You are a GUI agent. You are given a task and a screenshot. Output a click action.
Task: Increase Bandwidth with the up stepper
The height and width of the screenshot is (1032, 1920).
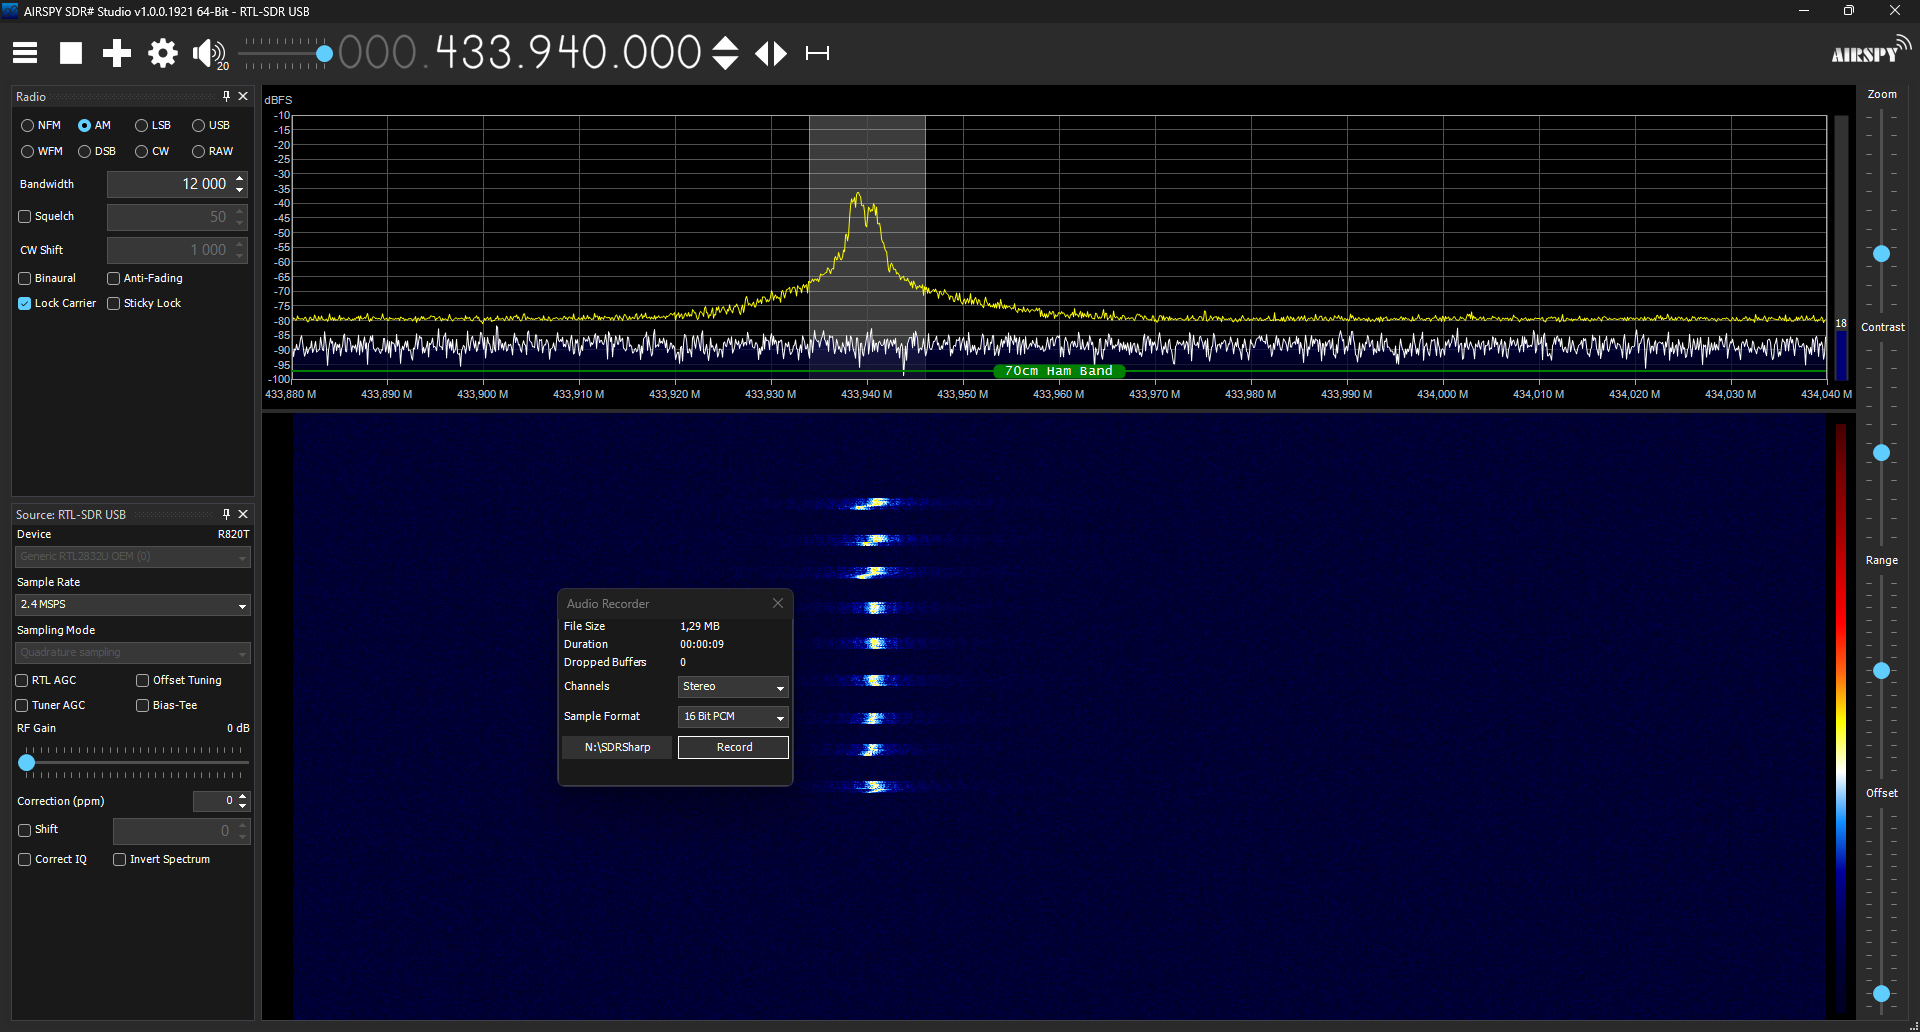pos(240,178)
